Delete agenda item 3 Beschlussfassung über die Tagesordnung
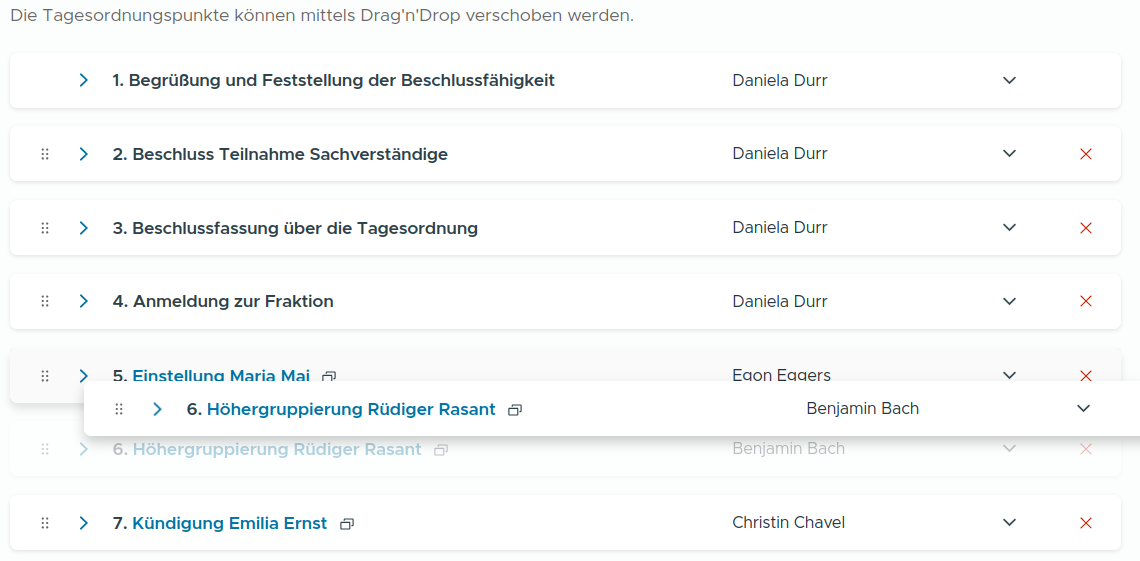Screen dimensions: 1140x561 pos(1086,228)
